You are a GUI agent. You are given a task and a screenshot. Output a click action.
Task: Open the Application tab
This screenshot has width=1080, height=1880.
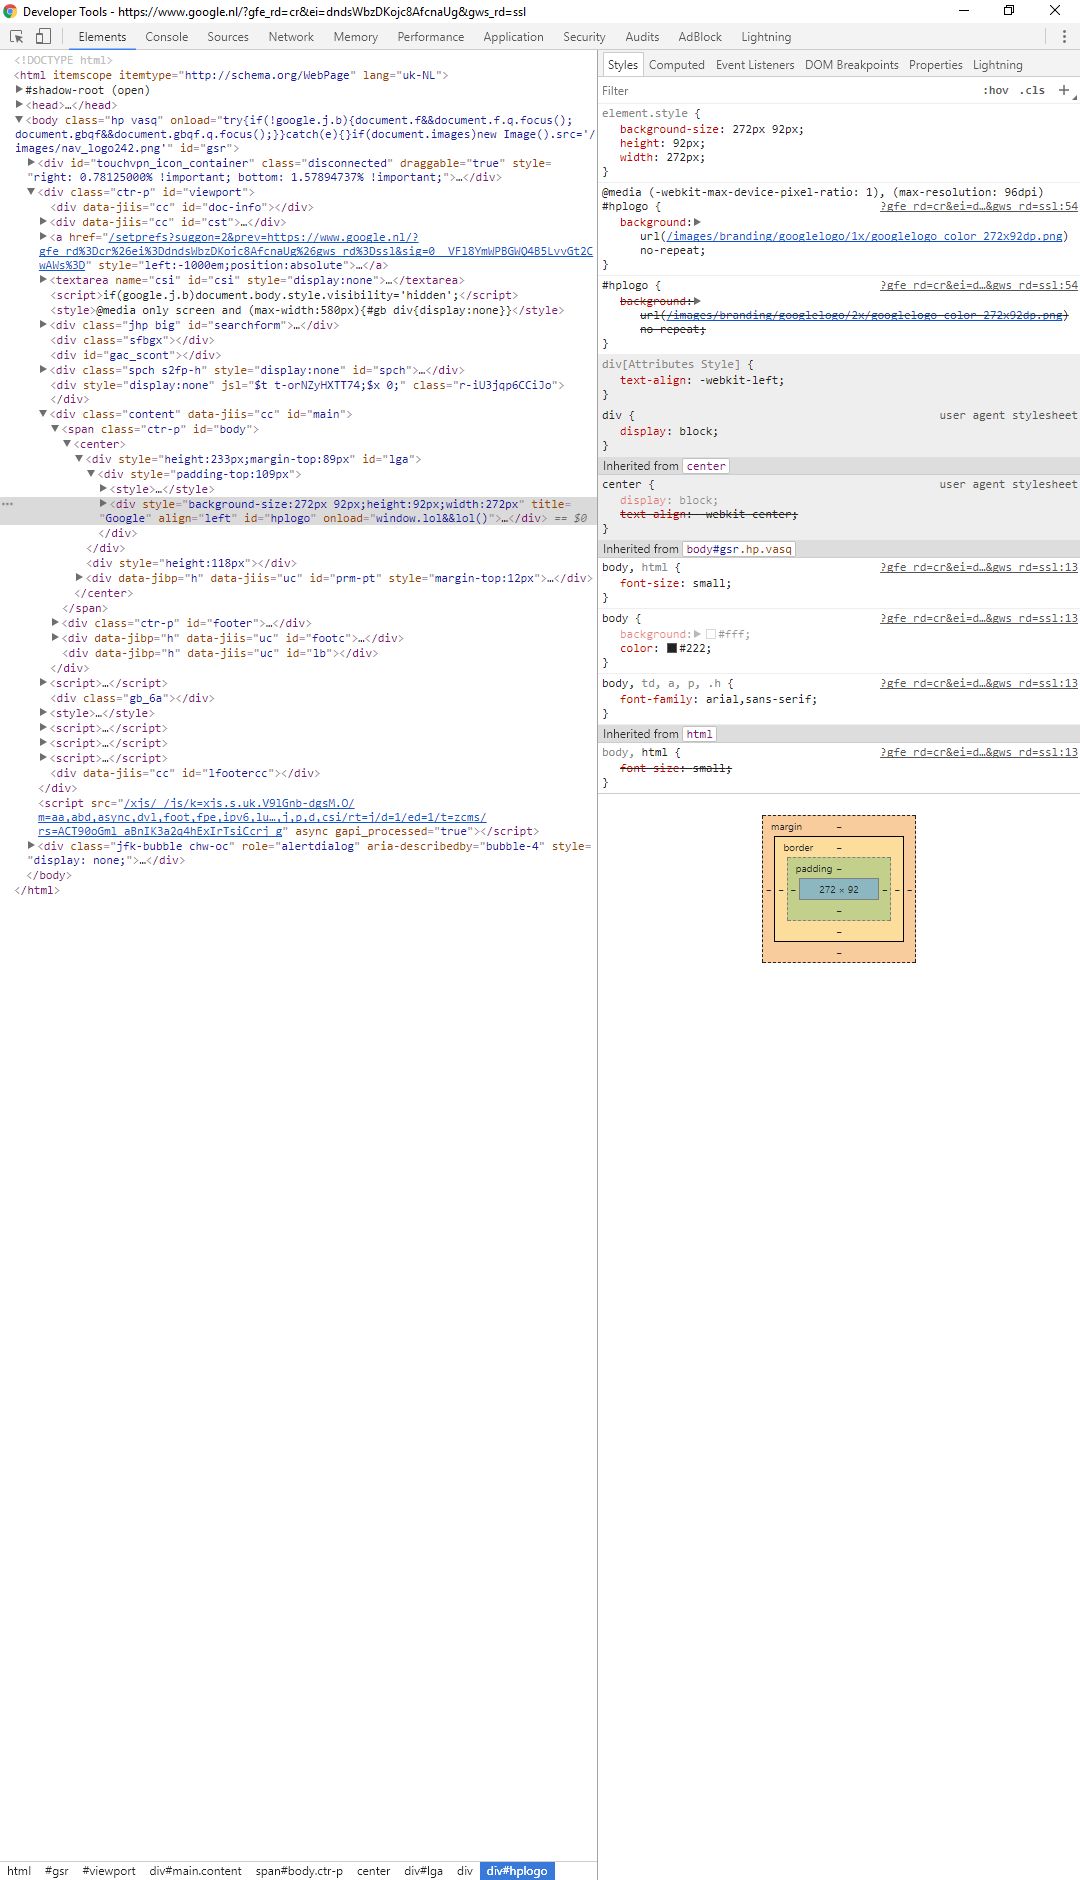514,37
